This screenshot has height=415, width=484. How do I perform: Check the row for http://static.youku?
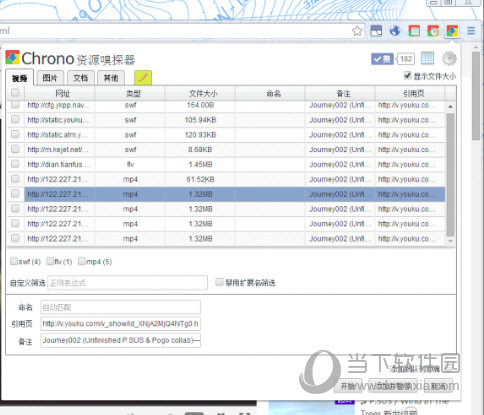point(15,119)
